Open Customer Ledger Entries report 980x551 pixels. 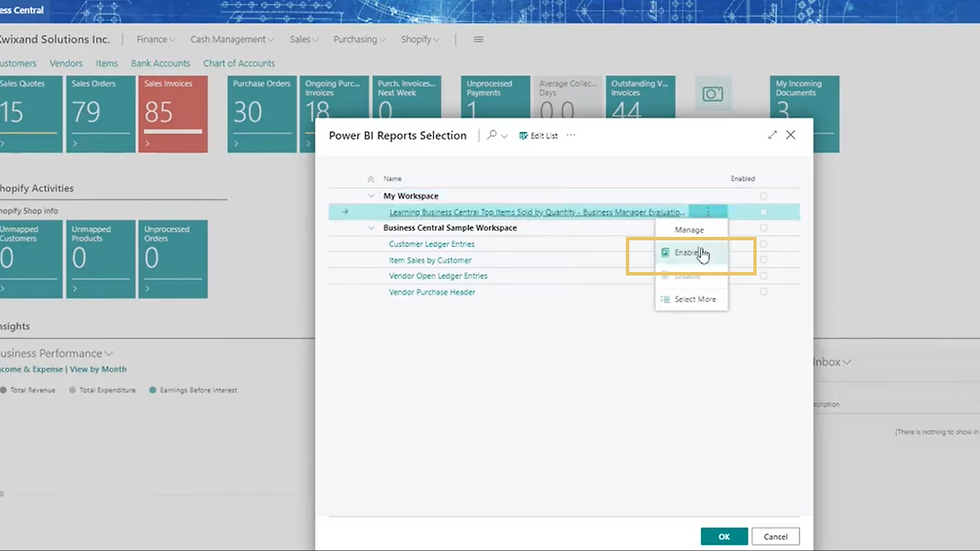click(x=431, y=244)
